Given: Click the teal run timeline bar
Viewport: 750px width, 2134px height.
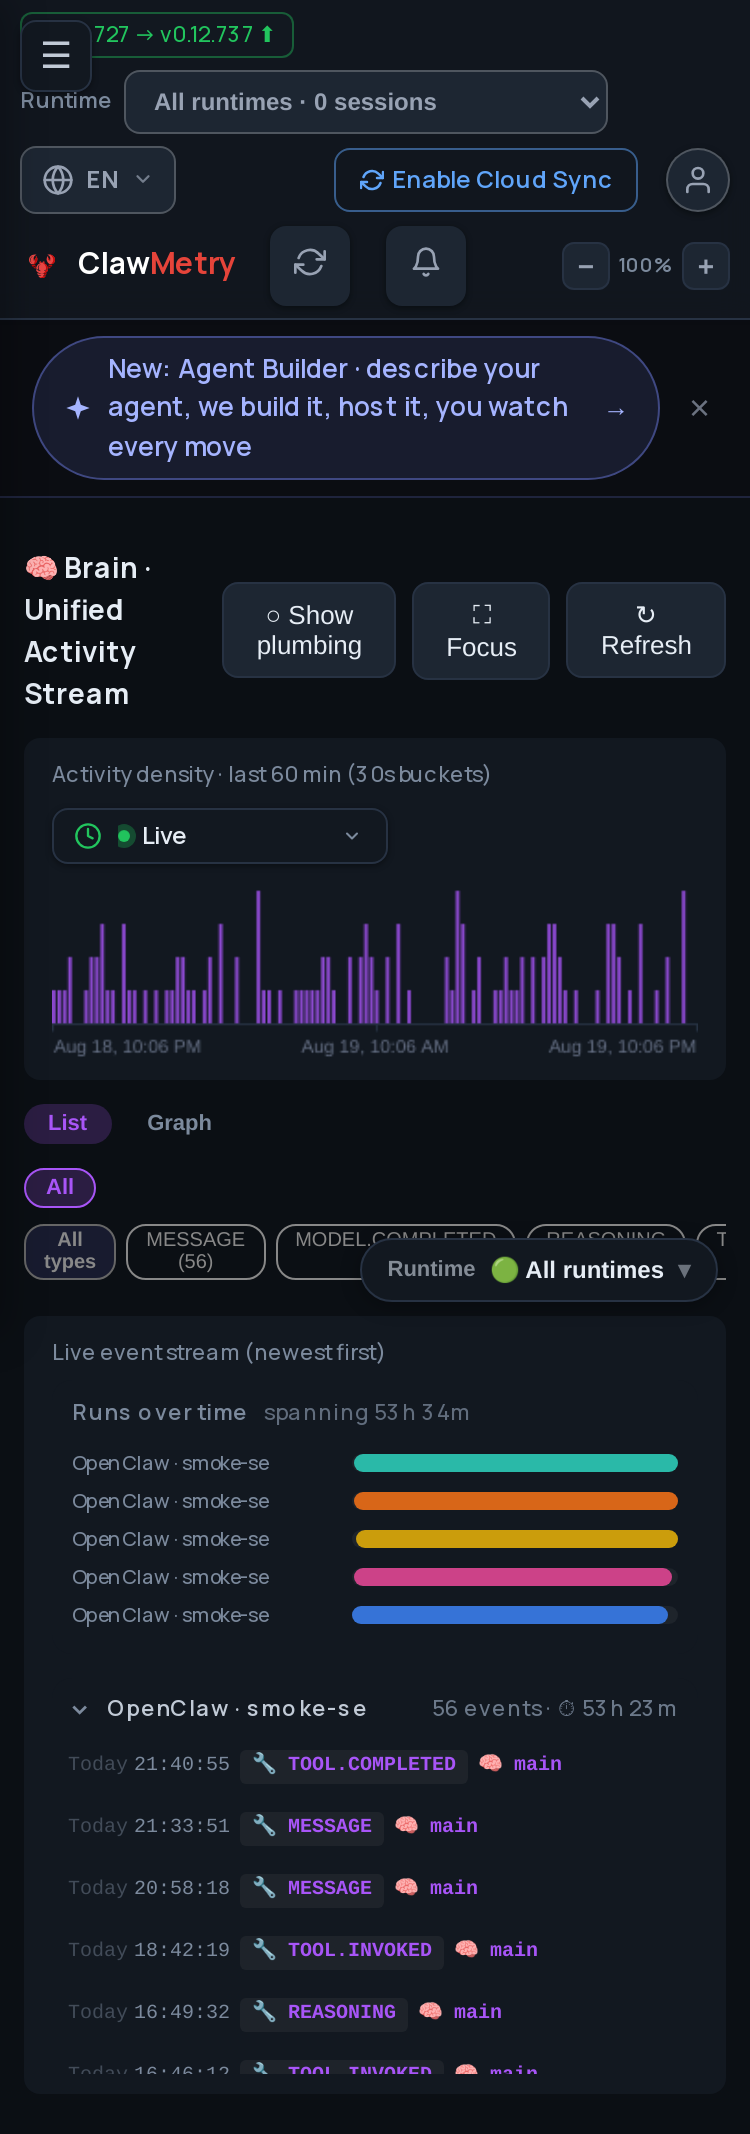Looking at the screenshot, I should pyautogui.click(x=516, y=1463).
